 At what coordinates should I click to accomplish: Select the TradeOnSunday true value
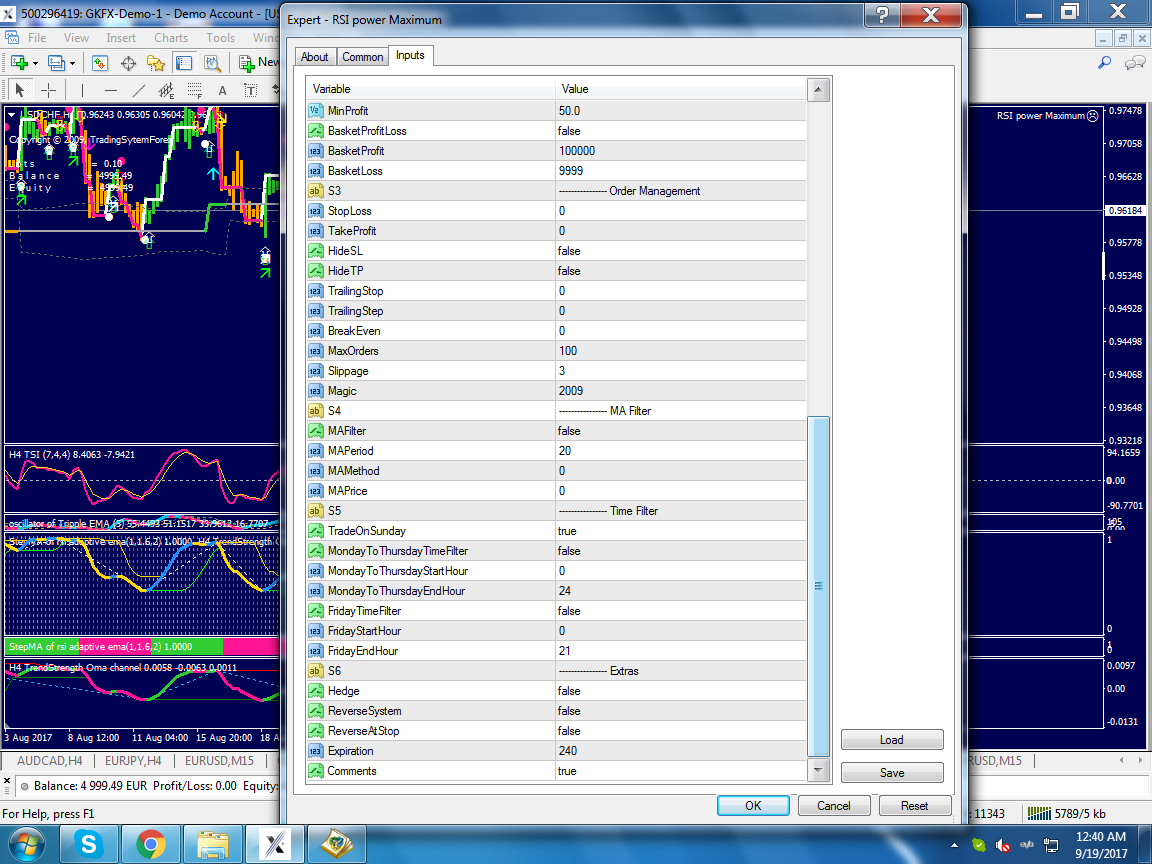(x=680, y=530)
